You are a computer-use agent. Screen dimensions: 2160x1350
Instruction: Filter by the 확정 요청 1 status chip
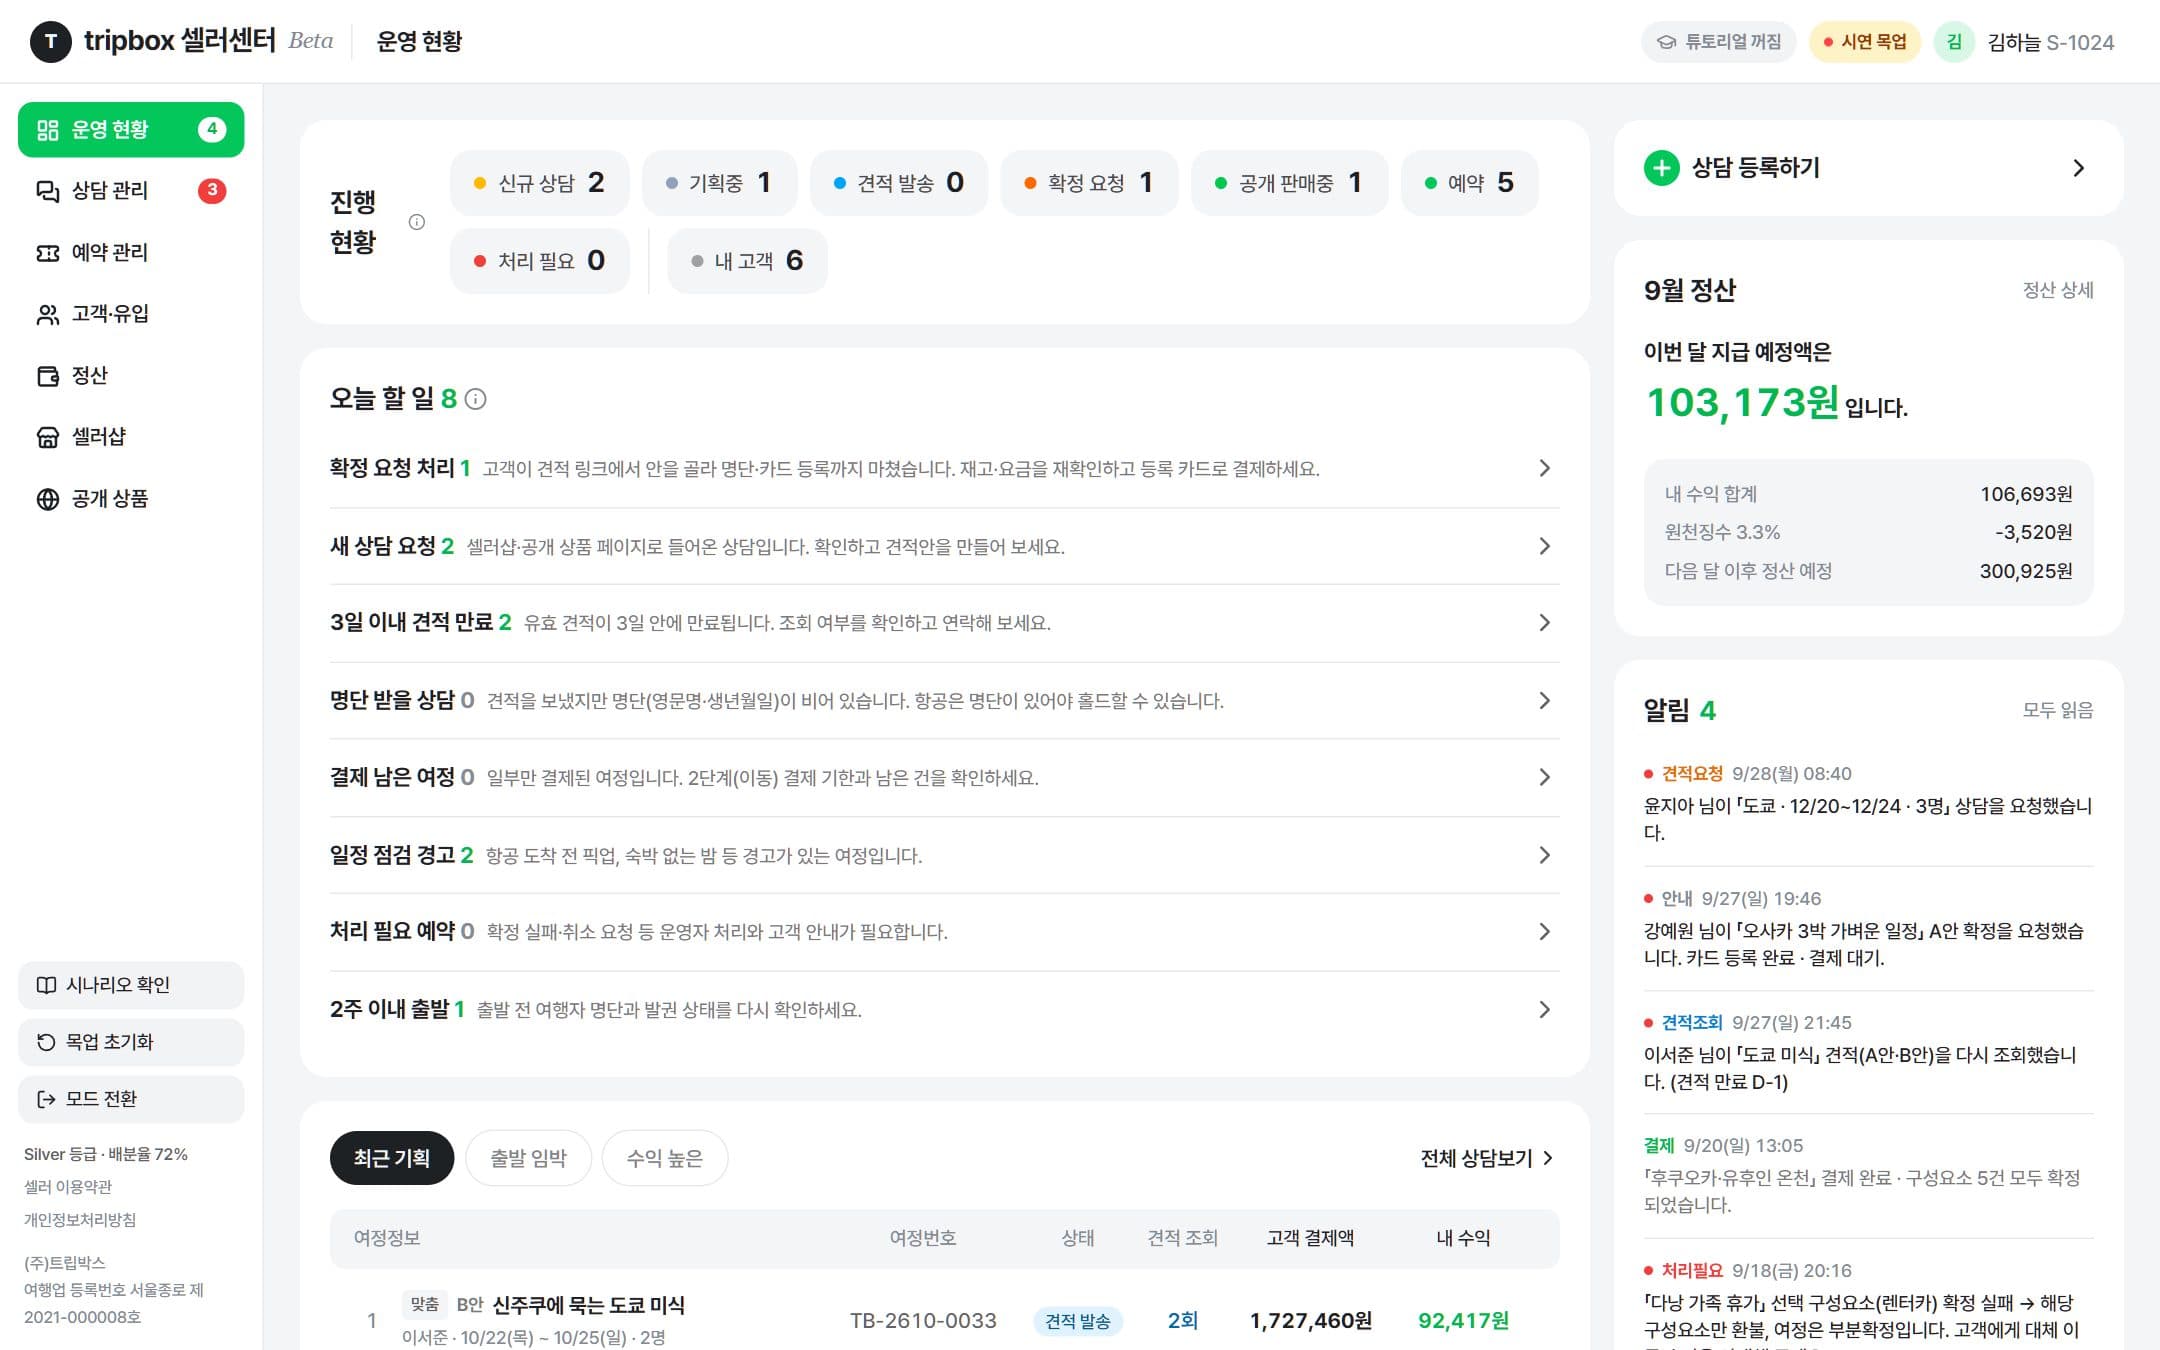pos(1090,183)
